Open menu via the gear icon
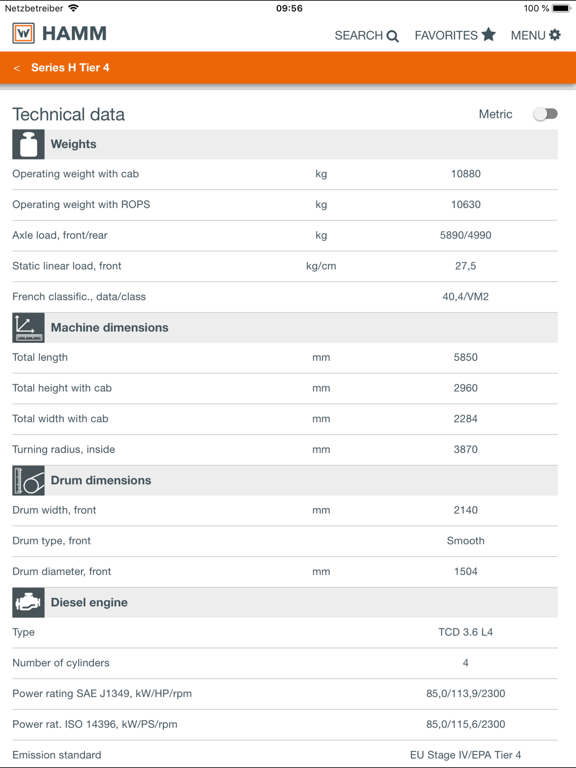This screenshot has width=576, height=768. [x=554, y=35]
